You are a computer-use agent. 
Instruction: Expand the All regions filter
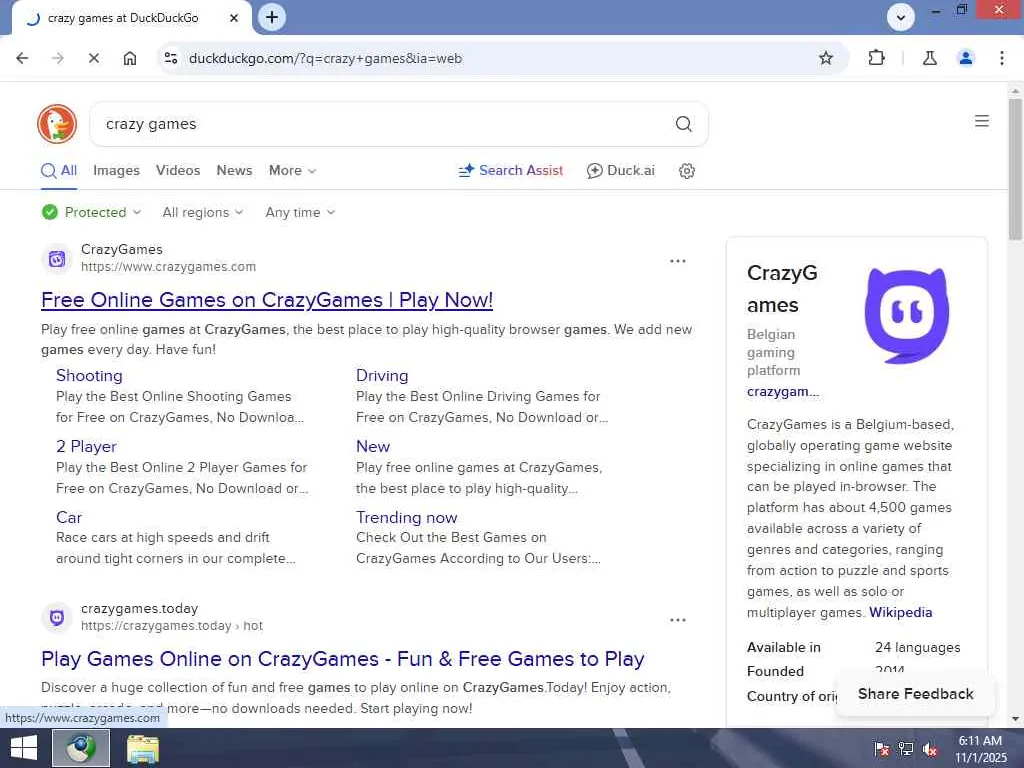202,212
